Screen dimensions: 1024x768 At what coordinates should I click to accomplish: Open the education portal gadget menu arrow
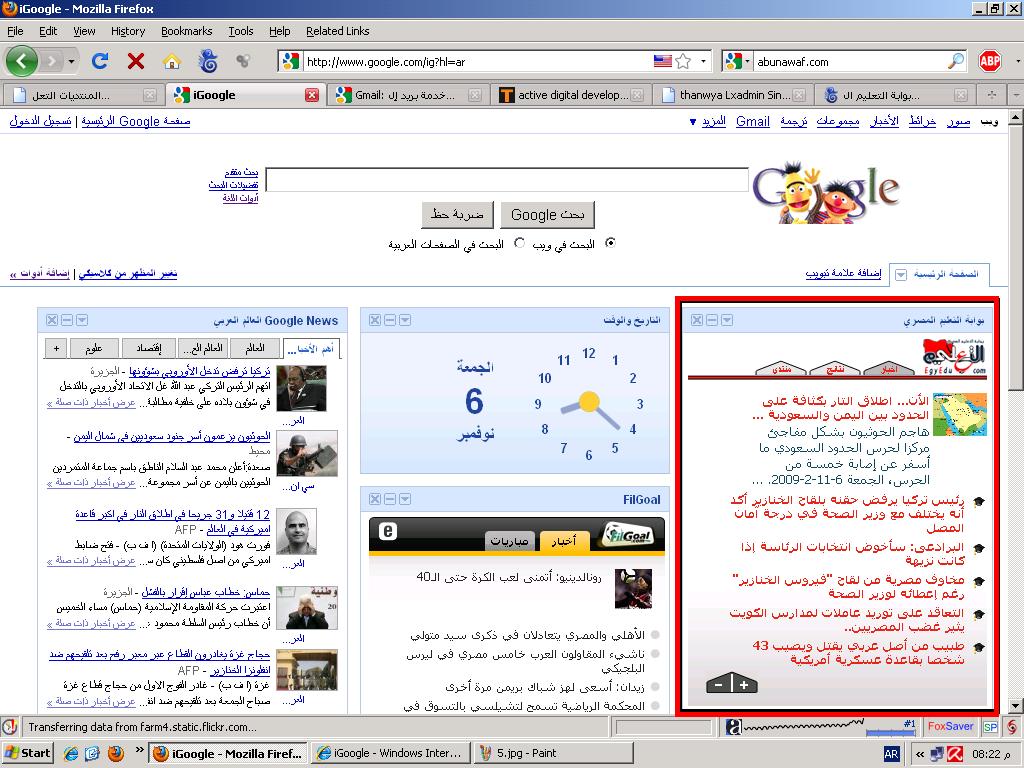[x=727, y=320]
